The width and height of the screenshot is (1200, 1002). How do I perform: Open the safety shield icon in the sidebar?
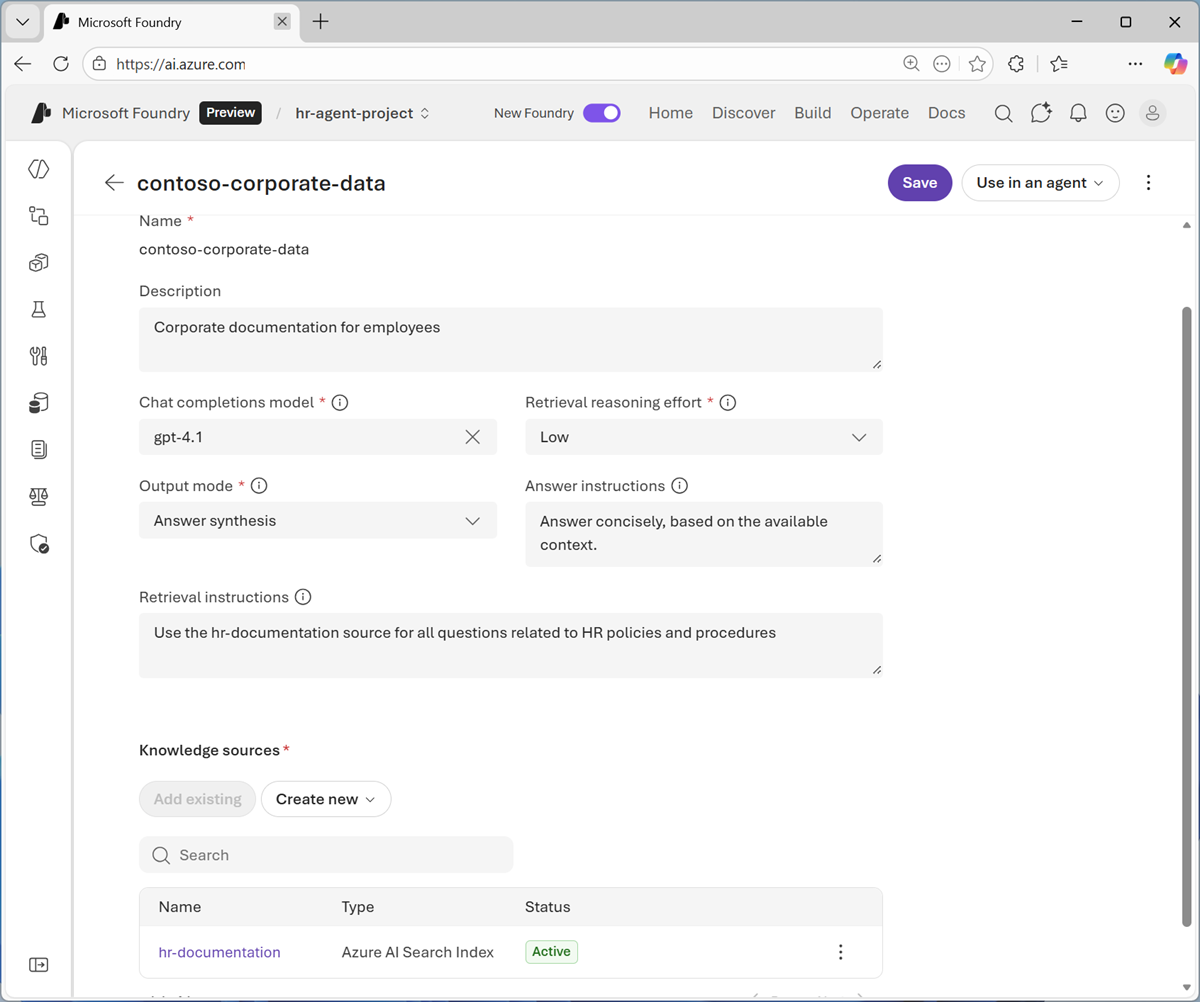(38, 543)
